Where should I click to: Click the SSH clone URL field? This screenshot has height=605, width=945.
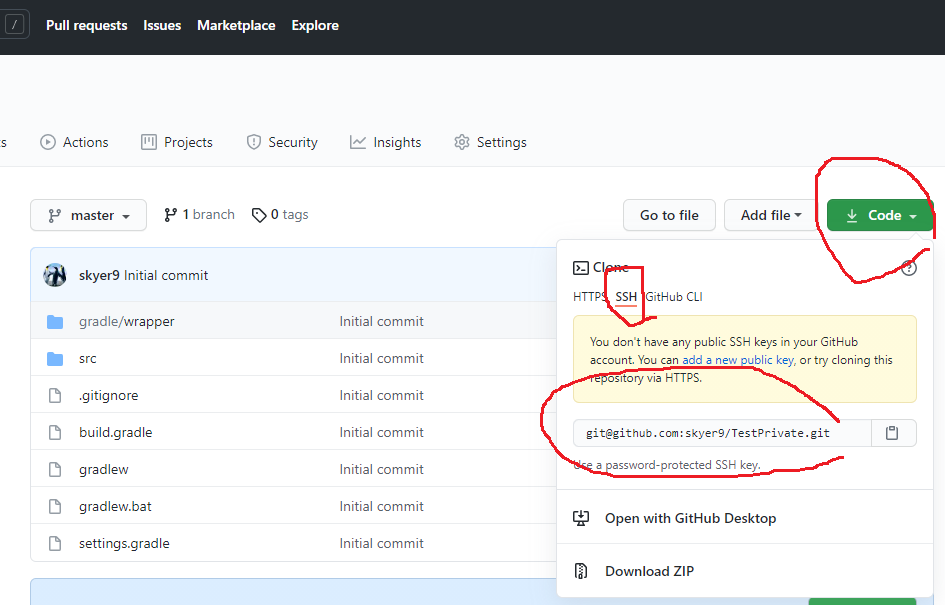coord(722,433)
